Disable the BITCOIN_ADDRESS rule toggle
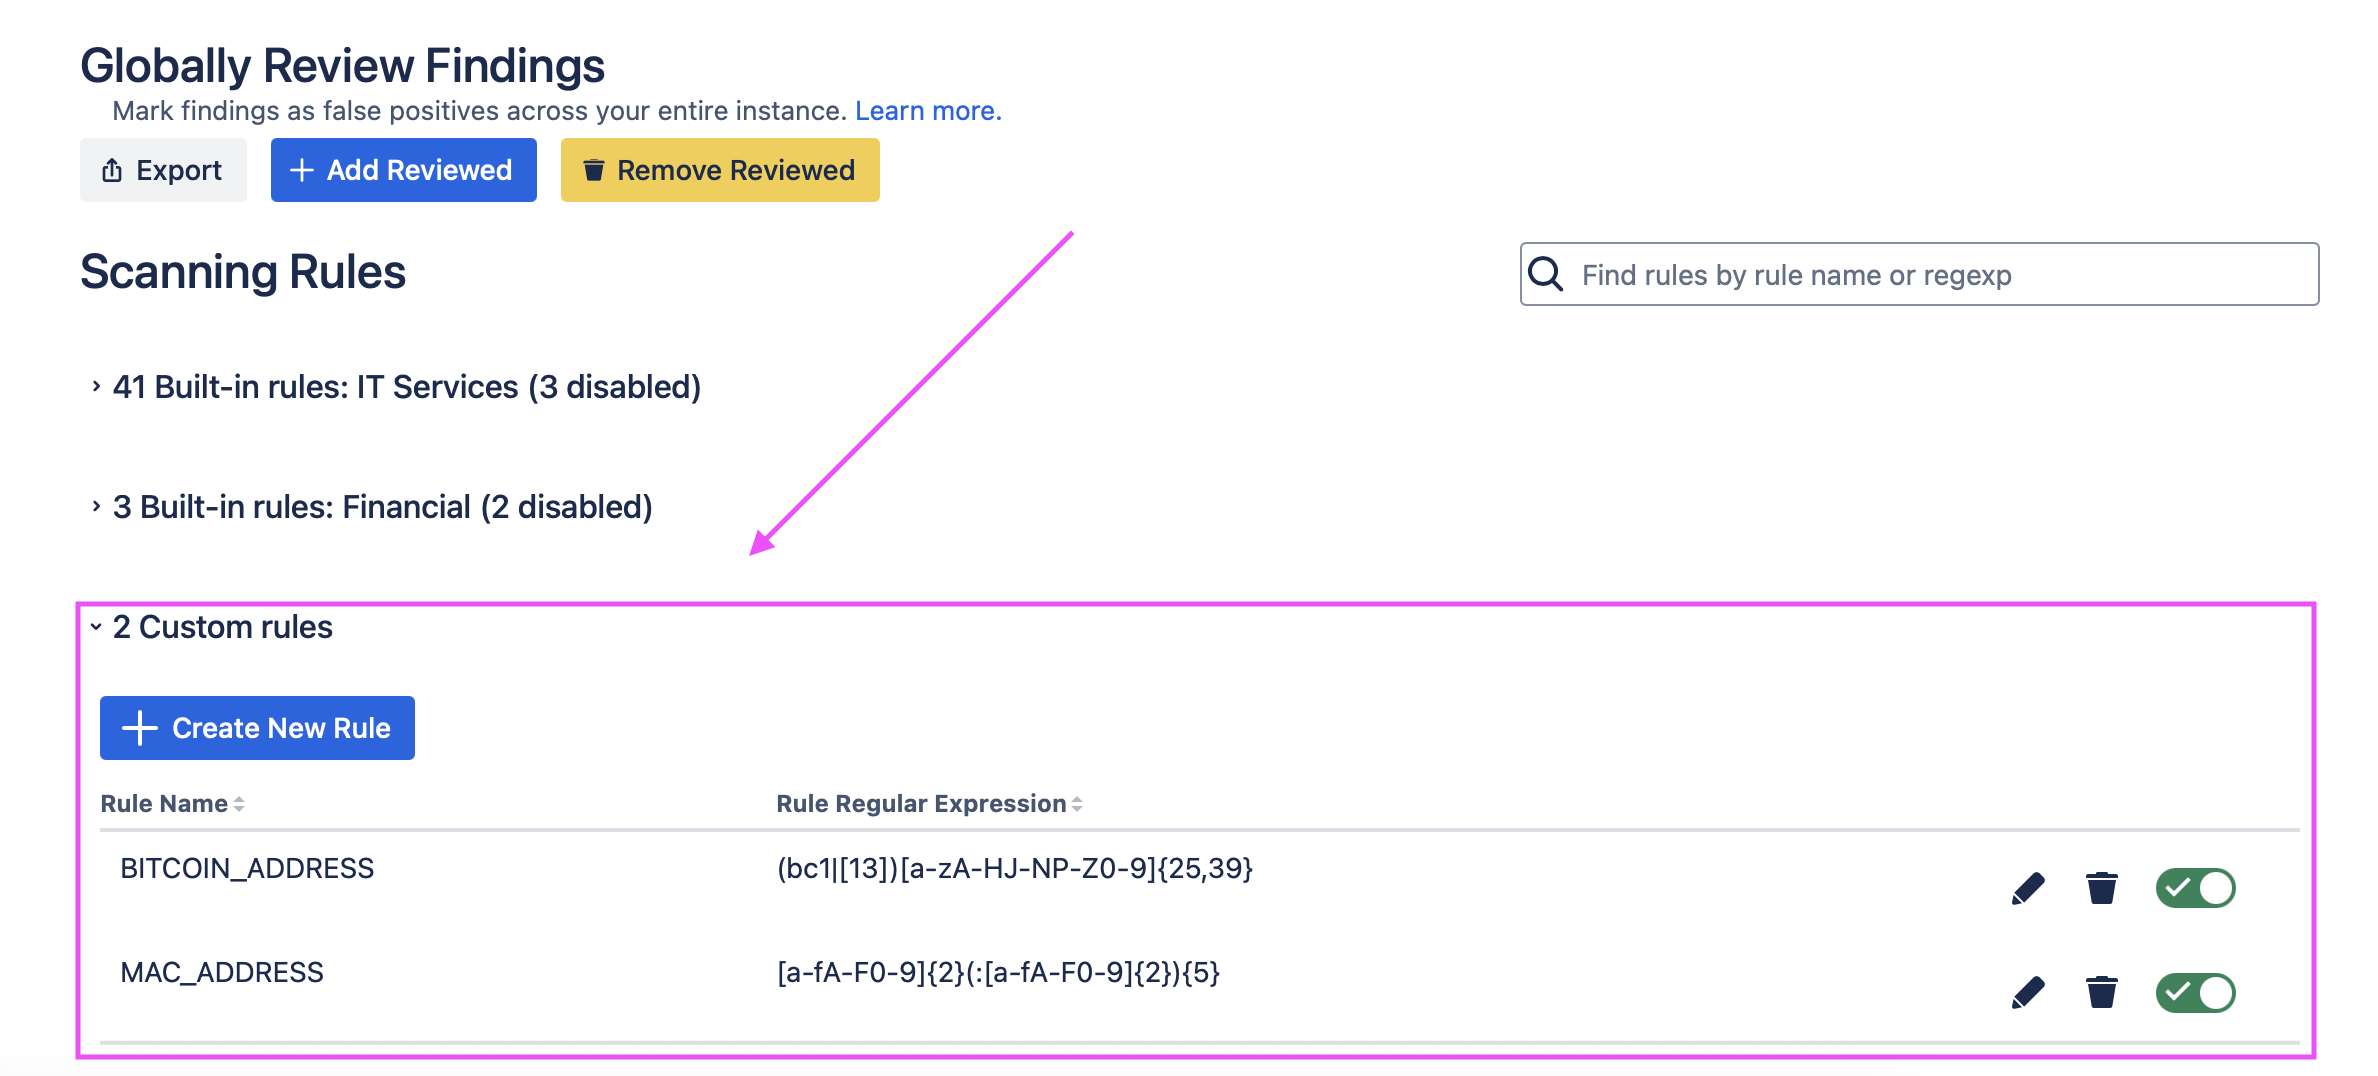 pyautogui.click(x=2195, y=888)
